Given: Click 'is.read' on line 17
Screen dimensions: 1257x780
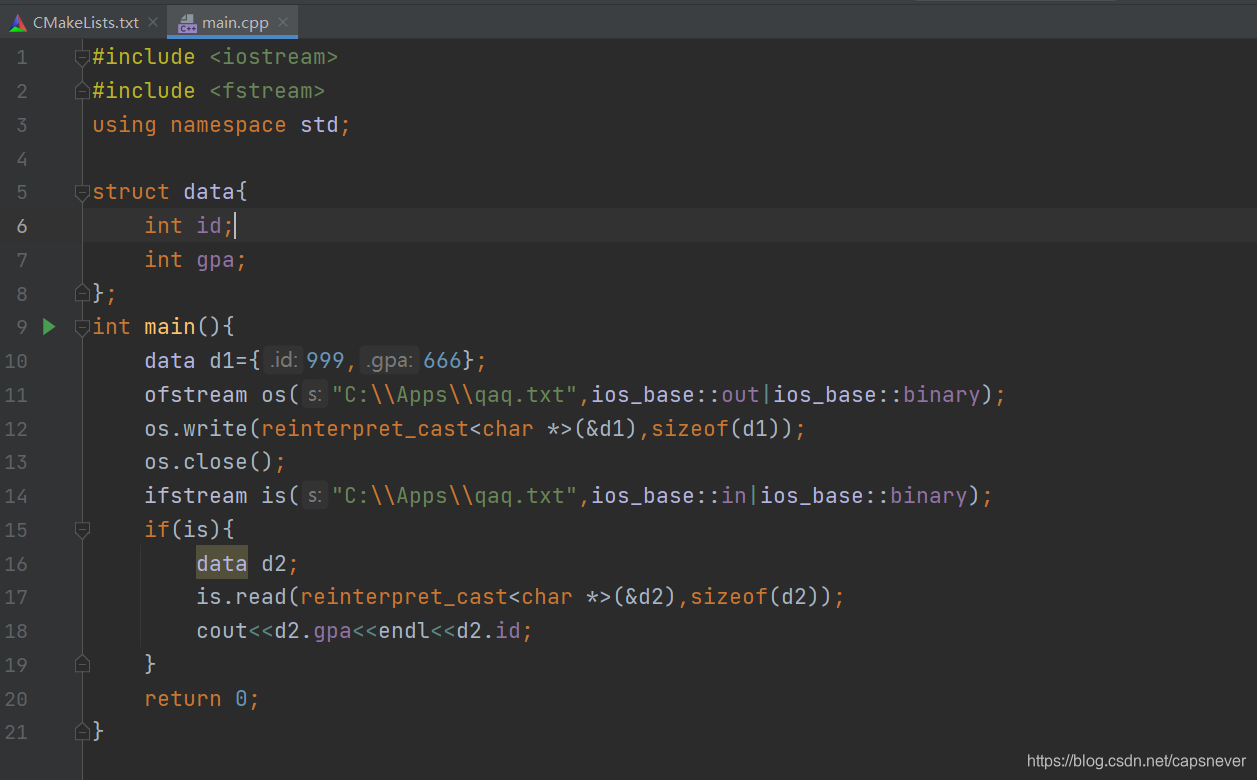Looking at the screenshot, I should pos(241,597).
